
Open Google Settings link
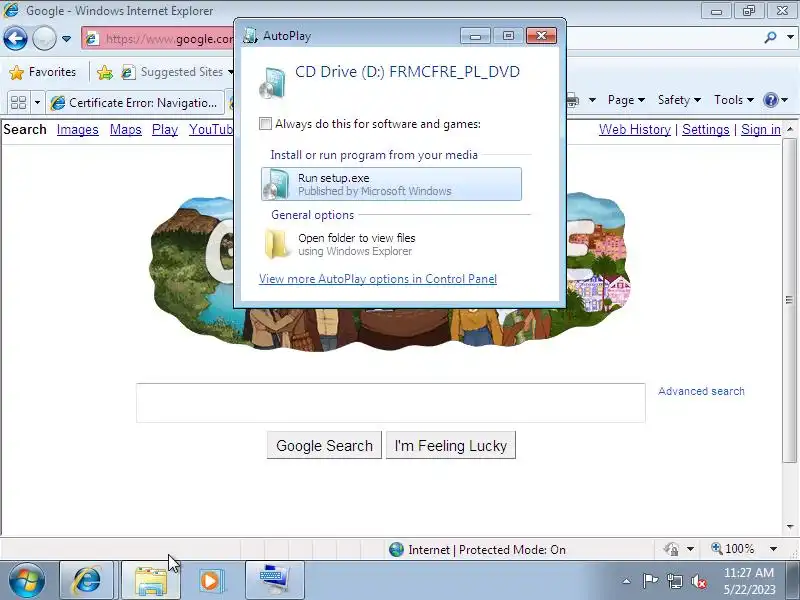706,130
